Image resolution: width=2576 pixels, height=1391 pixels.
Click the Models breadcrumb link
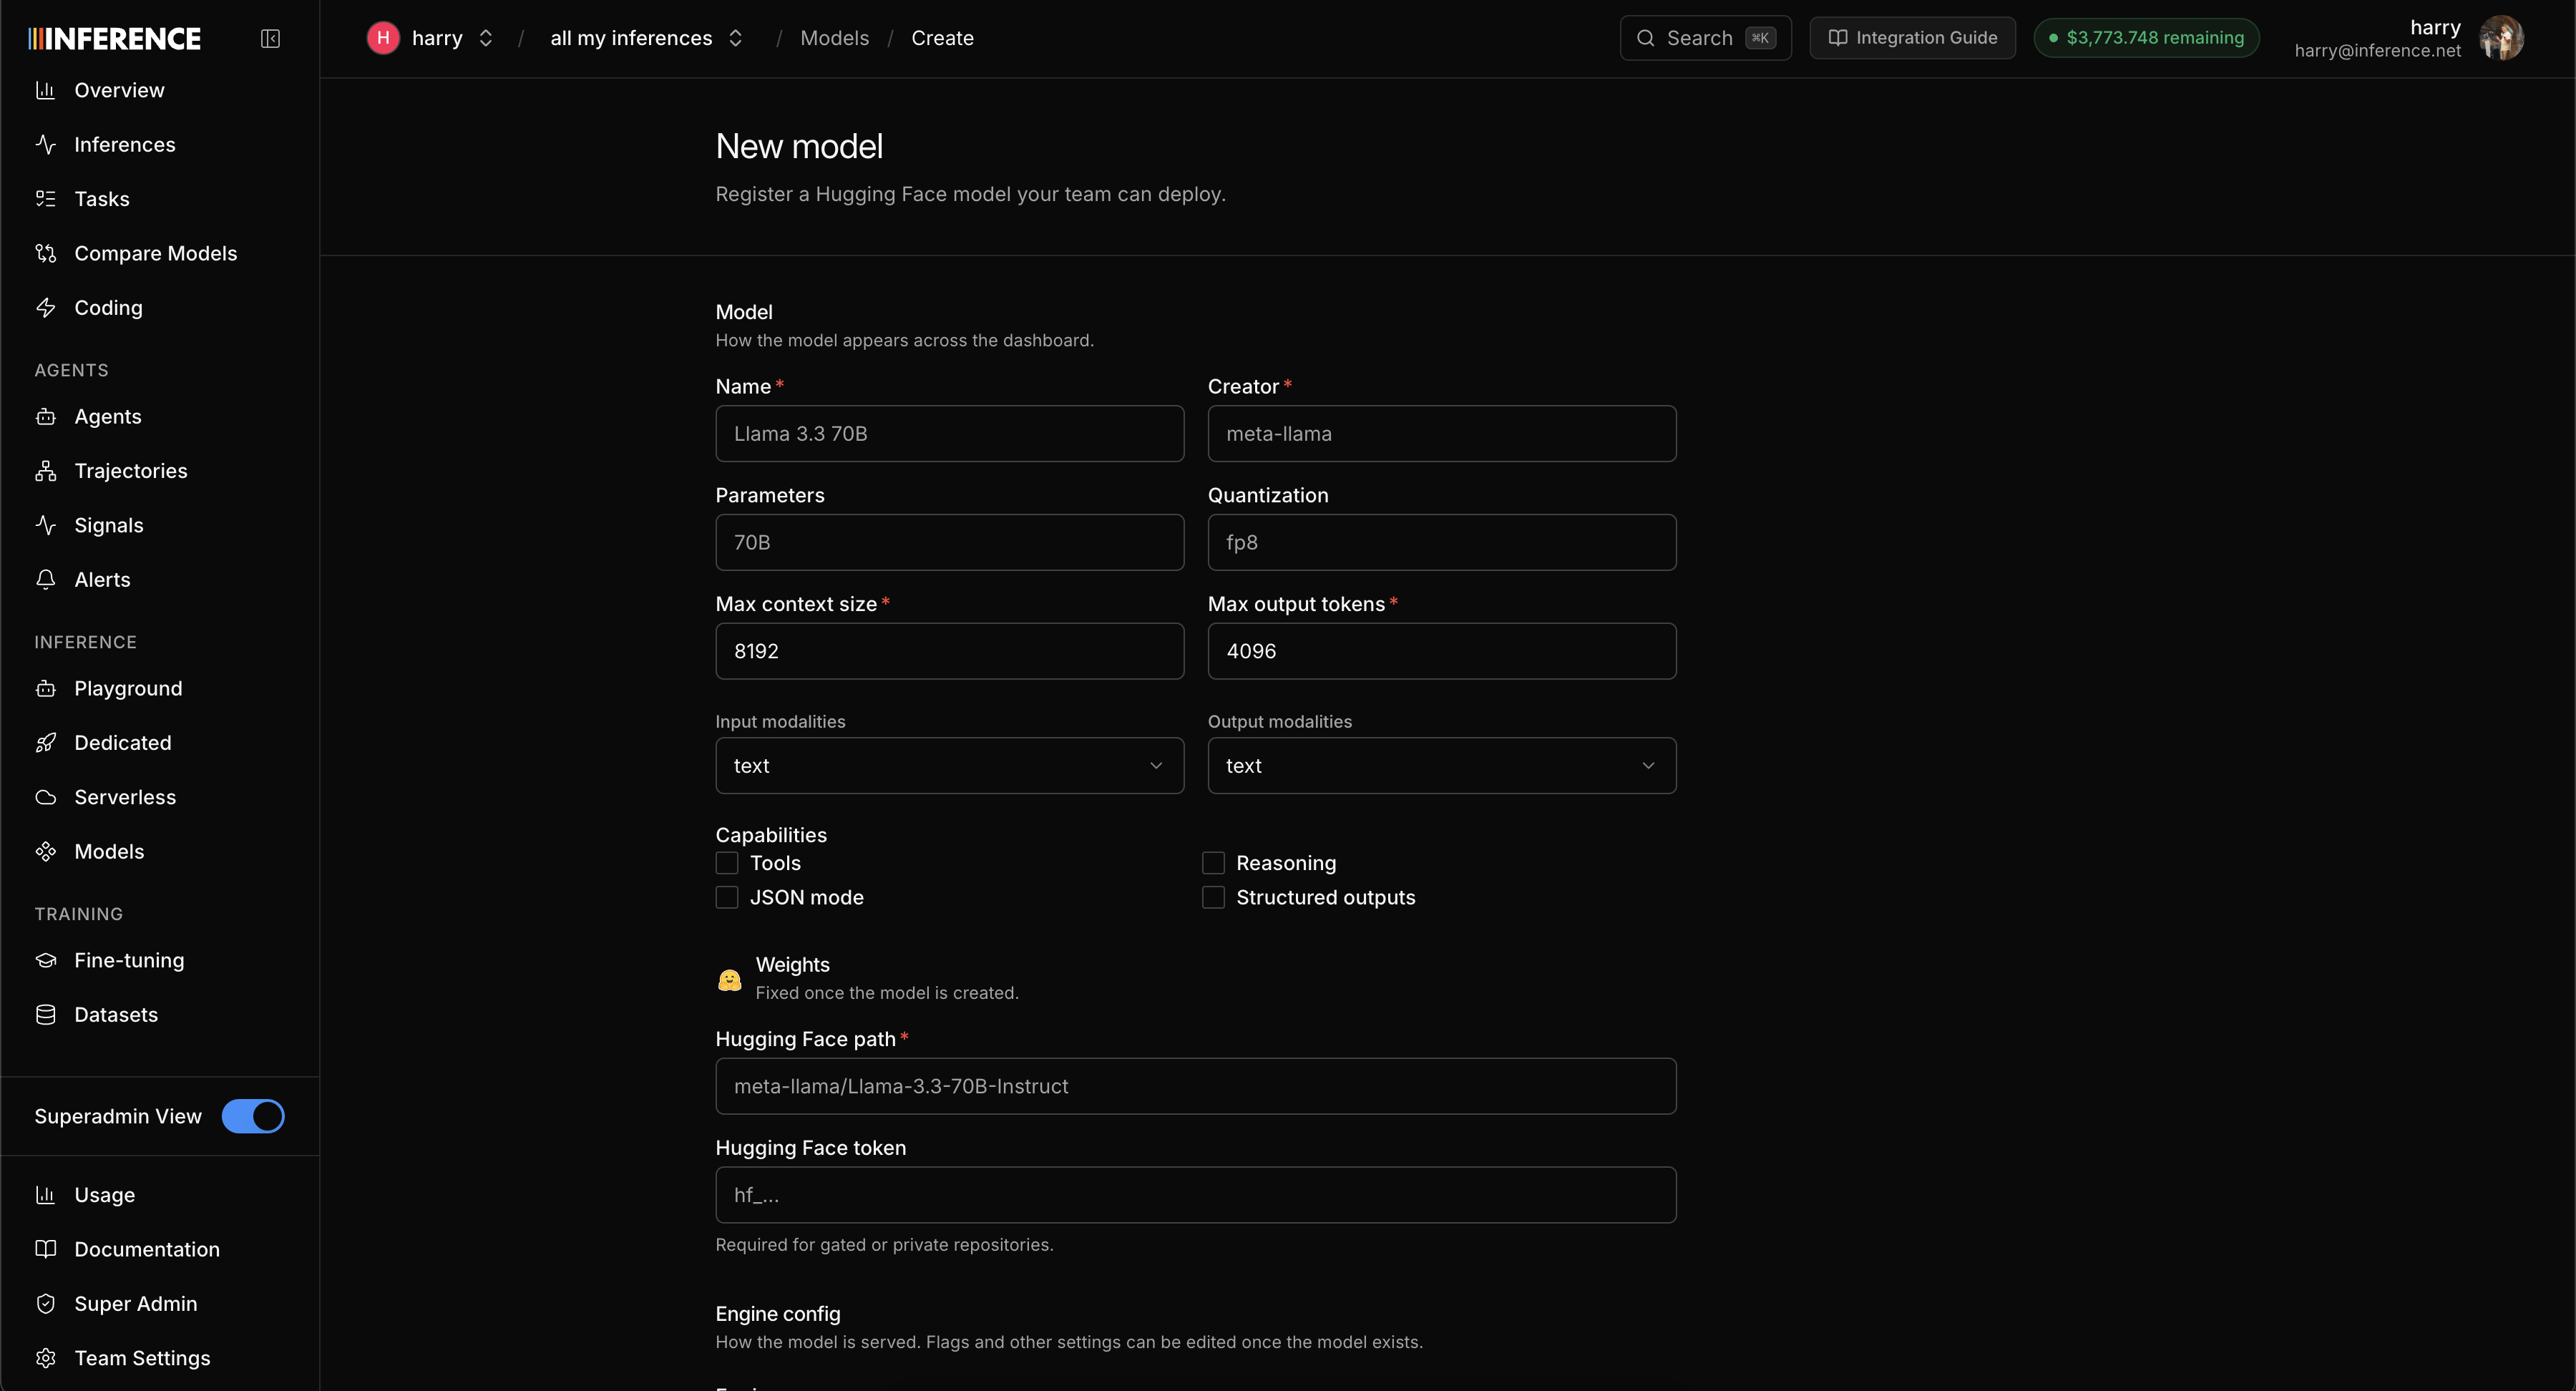click(x=834, y=38)
